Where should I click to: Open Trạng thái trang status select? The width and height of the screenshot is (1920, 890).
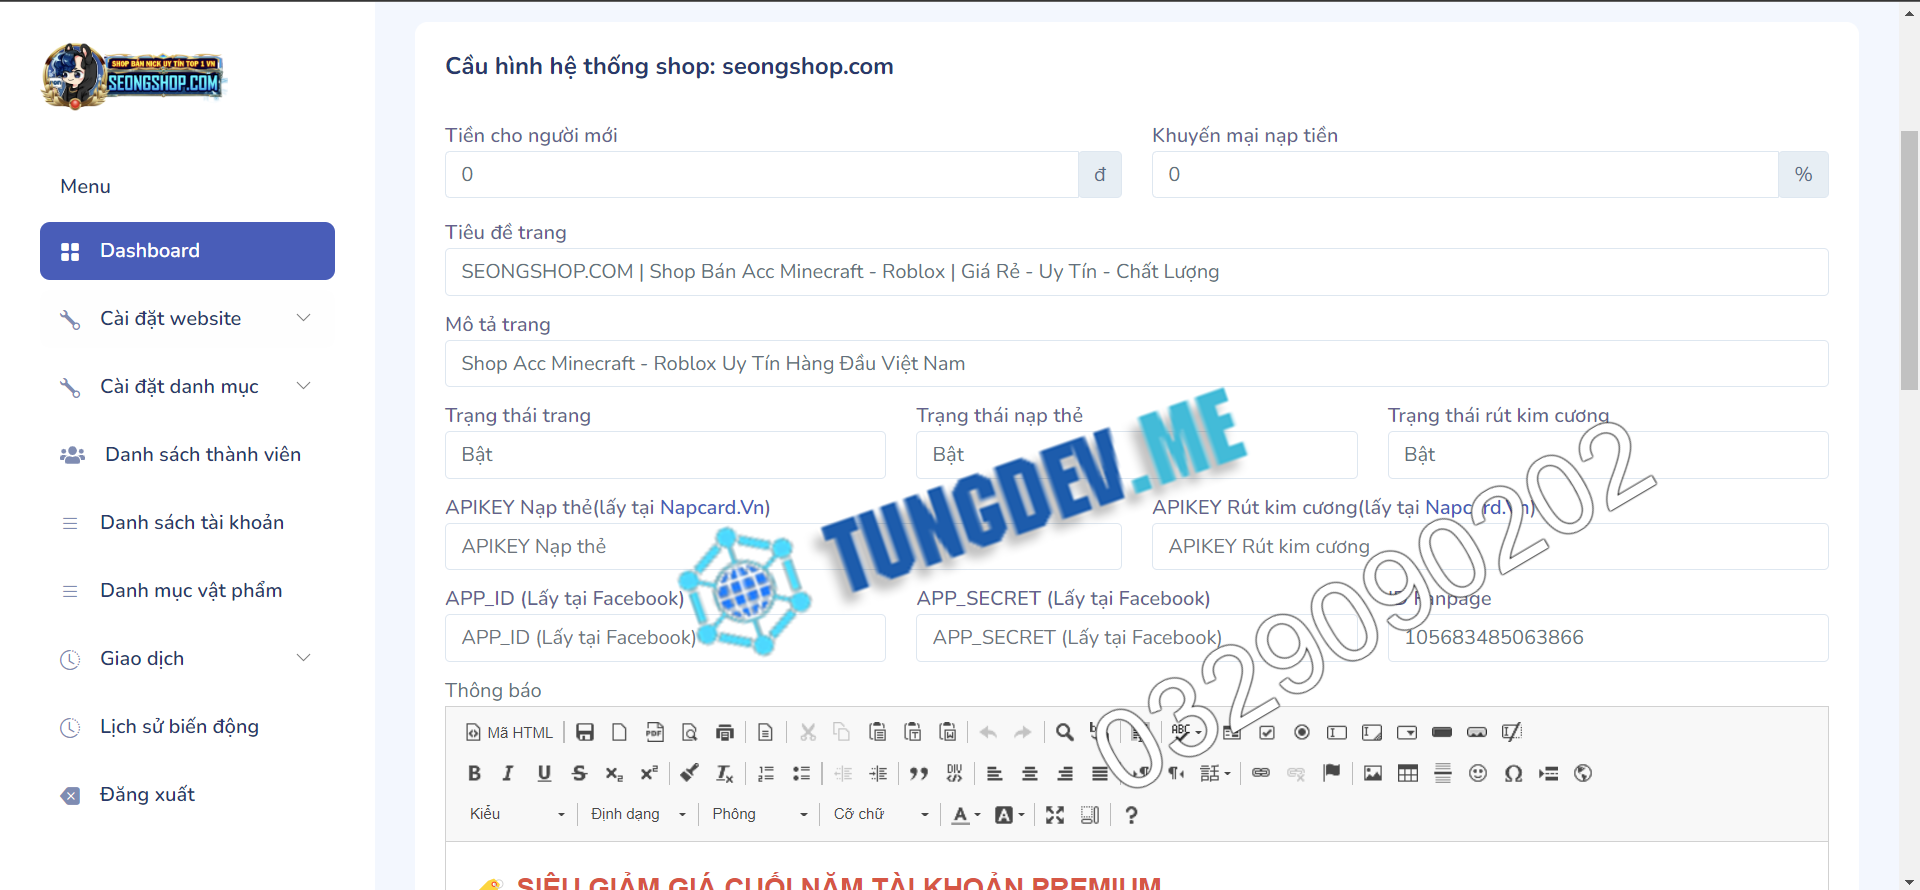(x=665, y=455)
